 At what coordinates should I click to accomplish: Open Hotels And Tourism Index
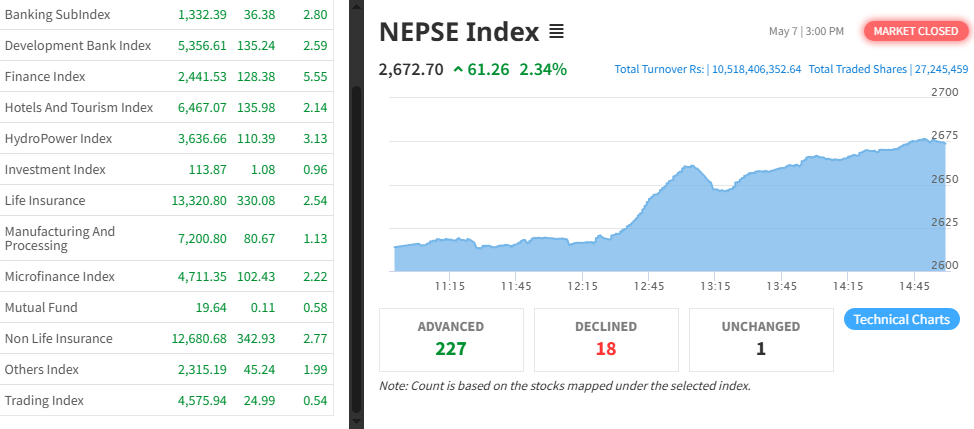point(79,108)
